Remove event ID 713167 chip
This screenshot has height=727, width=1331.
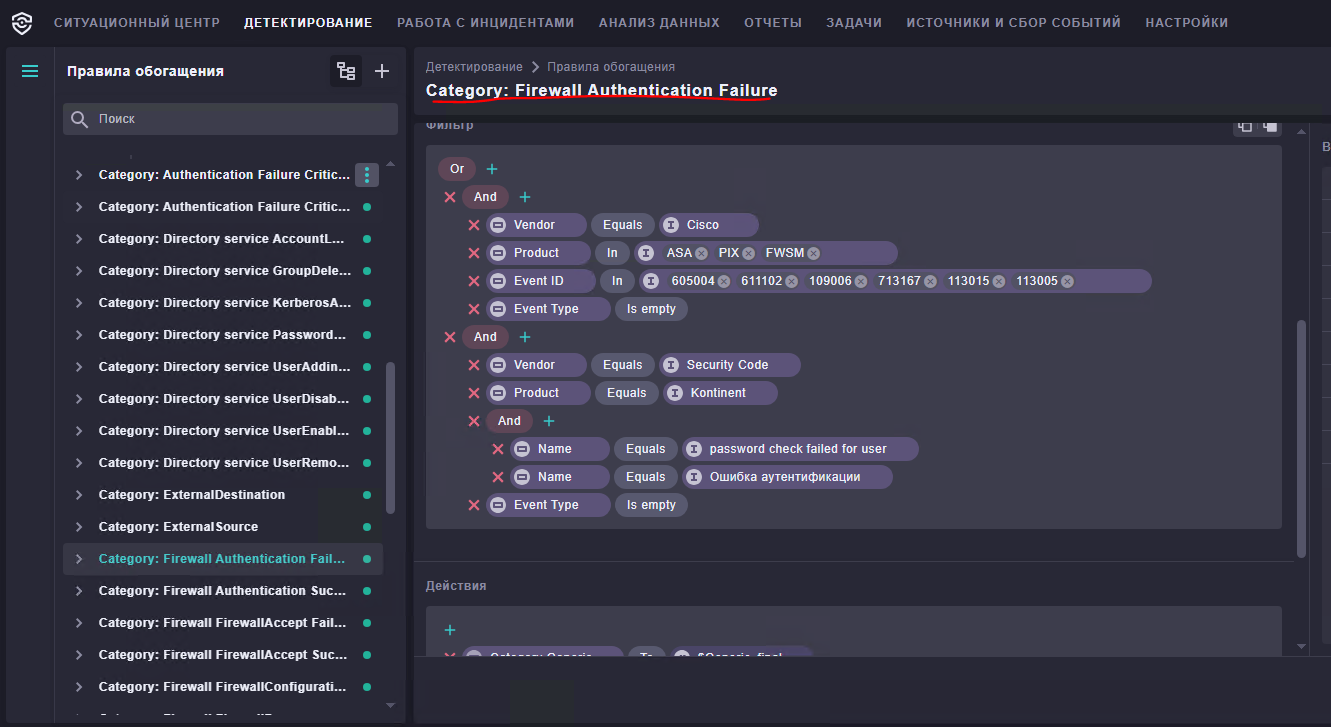coord(930,281)
